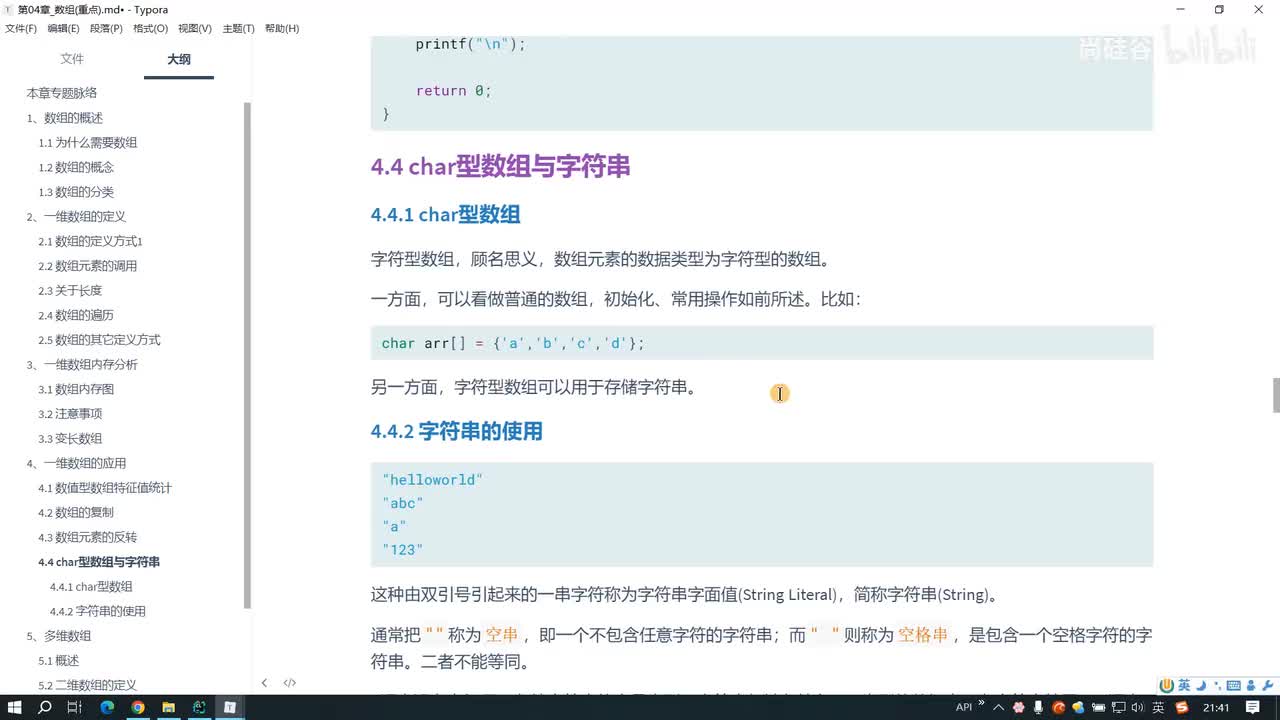The width and height of the screenshot is (1280, 720).
Task: Go to outline item 1.2 数组的概念
Action: click(76, 167)
